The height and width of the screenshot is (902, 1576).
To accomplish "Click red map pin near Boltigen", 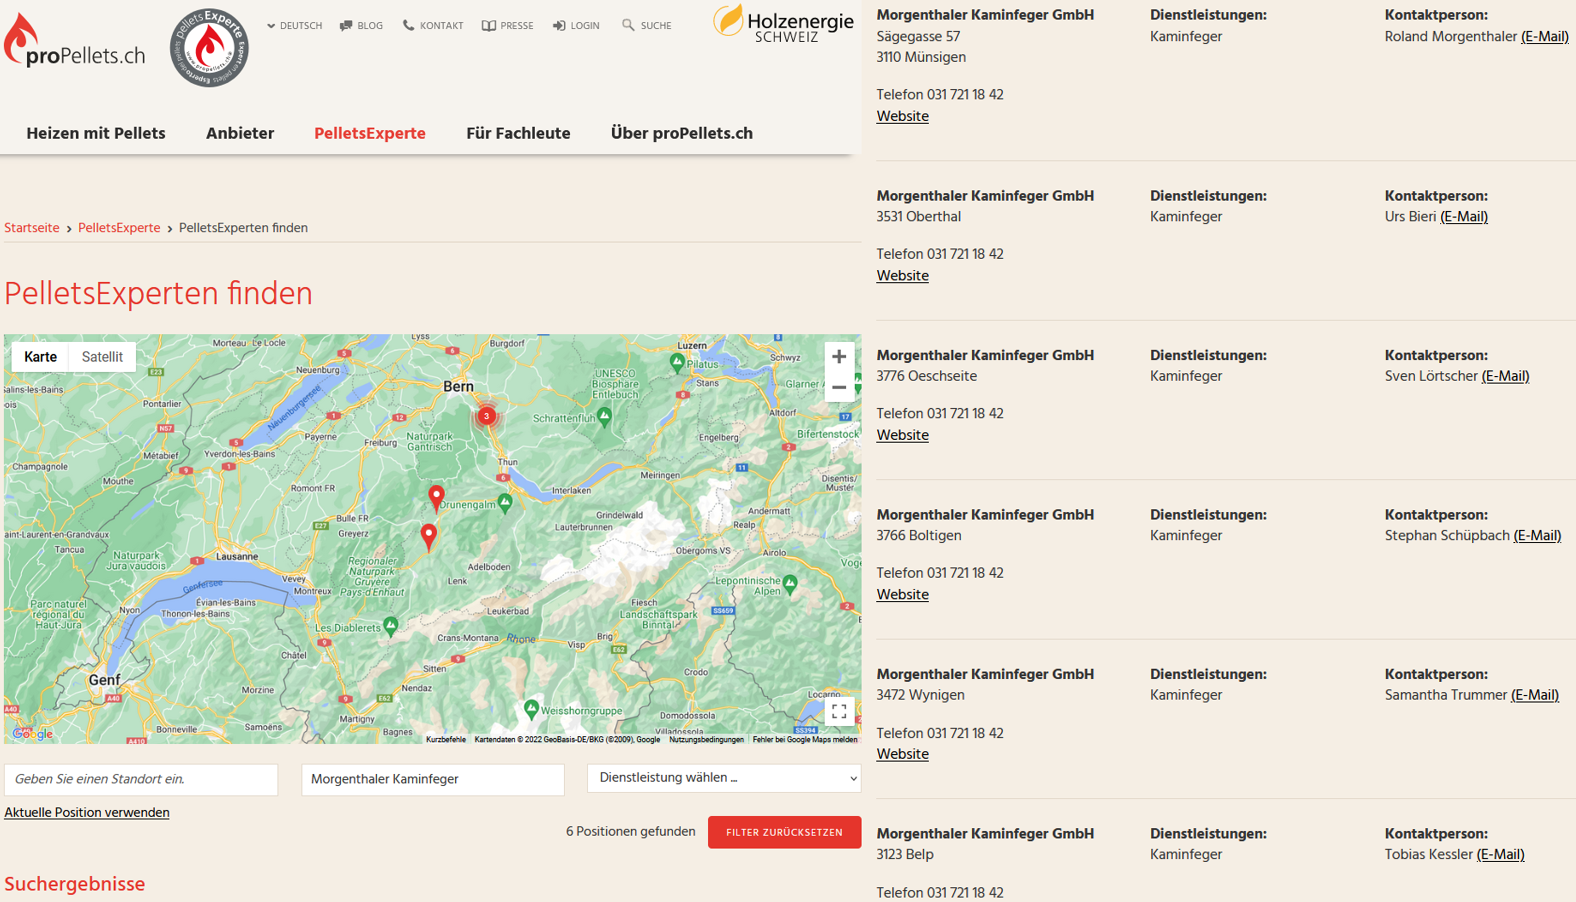I will click(x=436, y=498).
